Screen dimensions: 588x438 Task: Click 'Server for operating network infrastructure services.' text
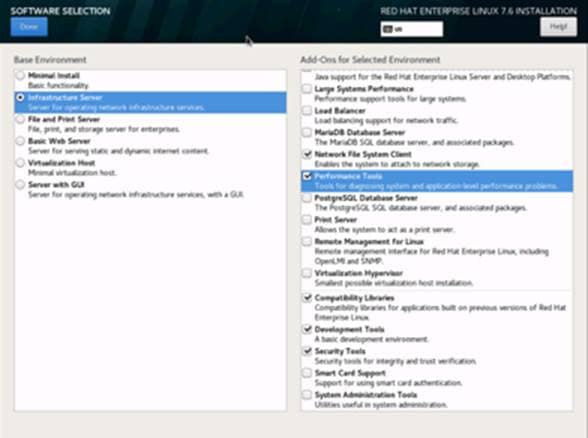(x=116, y=108)
